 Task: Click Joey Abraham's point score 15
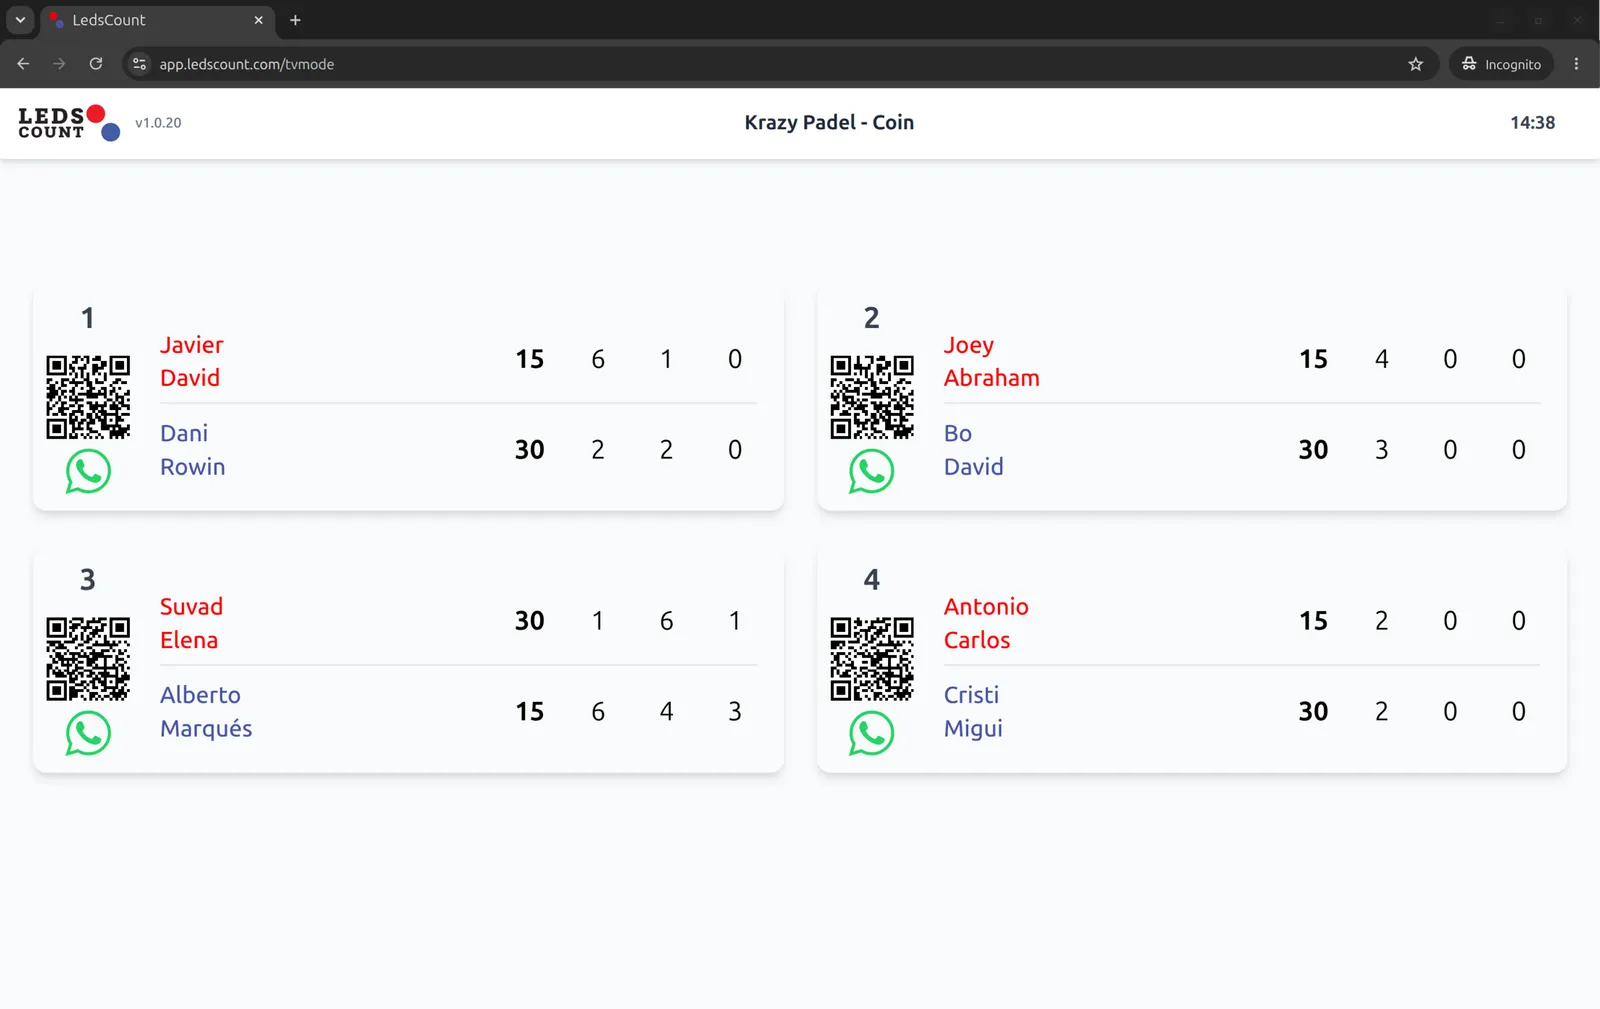tap(1313, 360)
